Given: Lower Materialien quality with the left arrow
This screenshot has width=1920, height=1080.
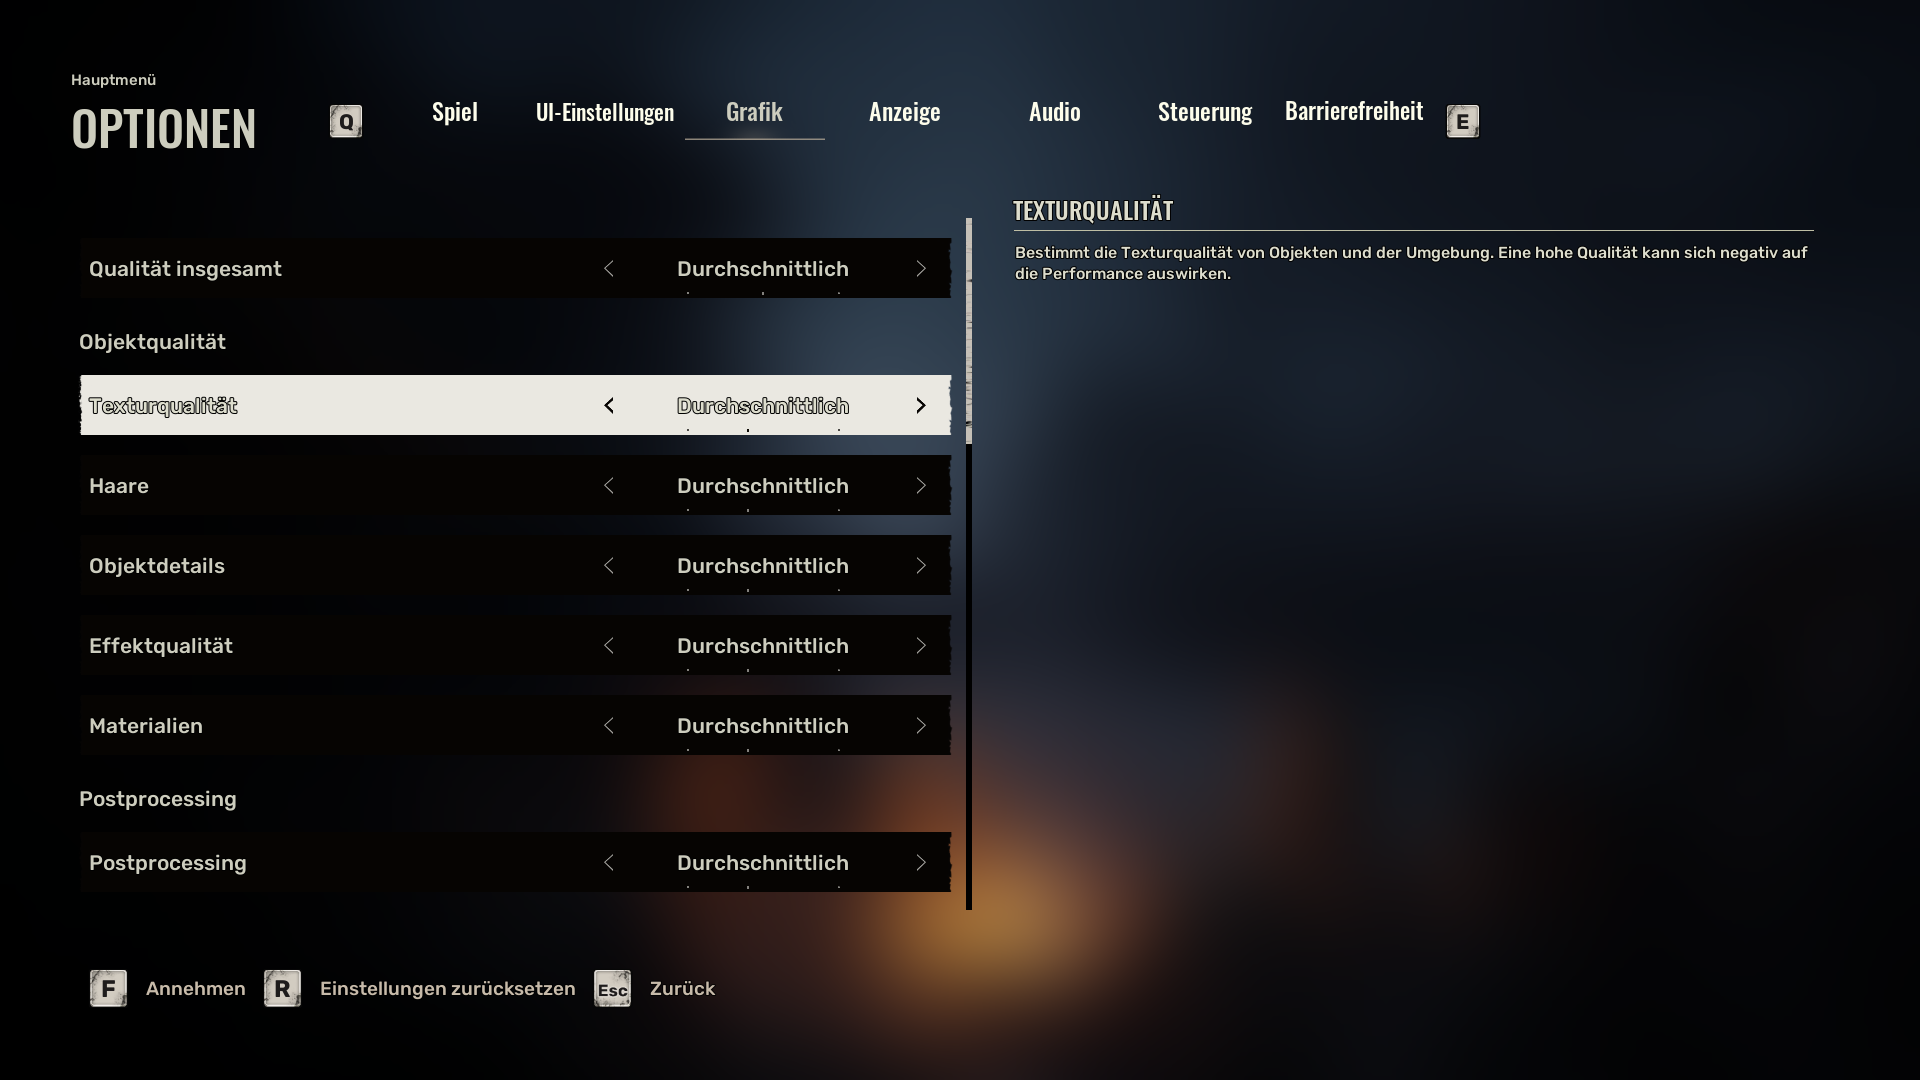Looking at the screenshot, I should click(x=609, y=726).
